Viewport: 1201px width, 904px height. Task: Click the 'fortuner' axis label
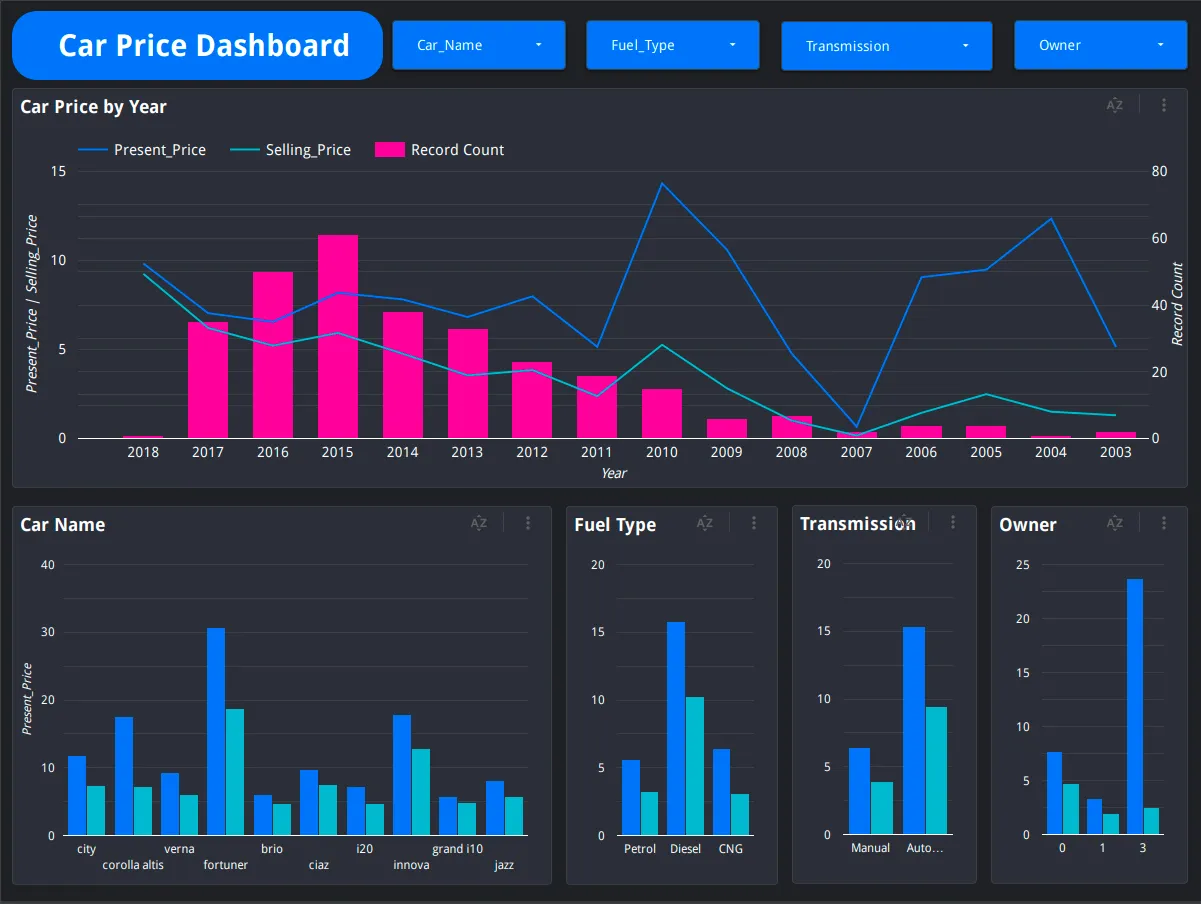226,865
